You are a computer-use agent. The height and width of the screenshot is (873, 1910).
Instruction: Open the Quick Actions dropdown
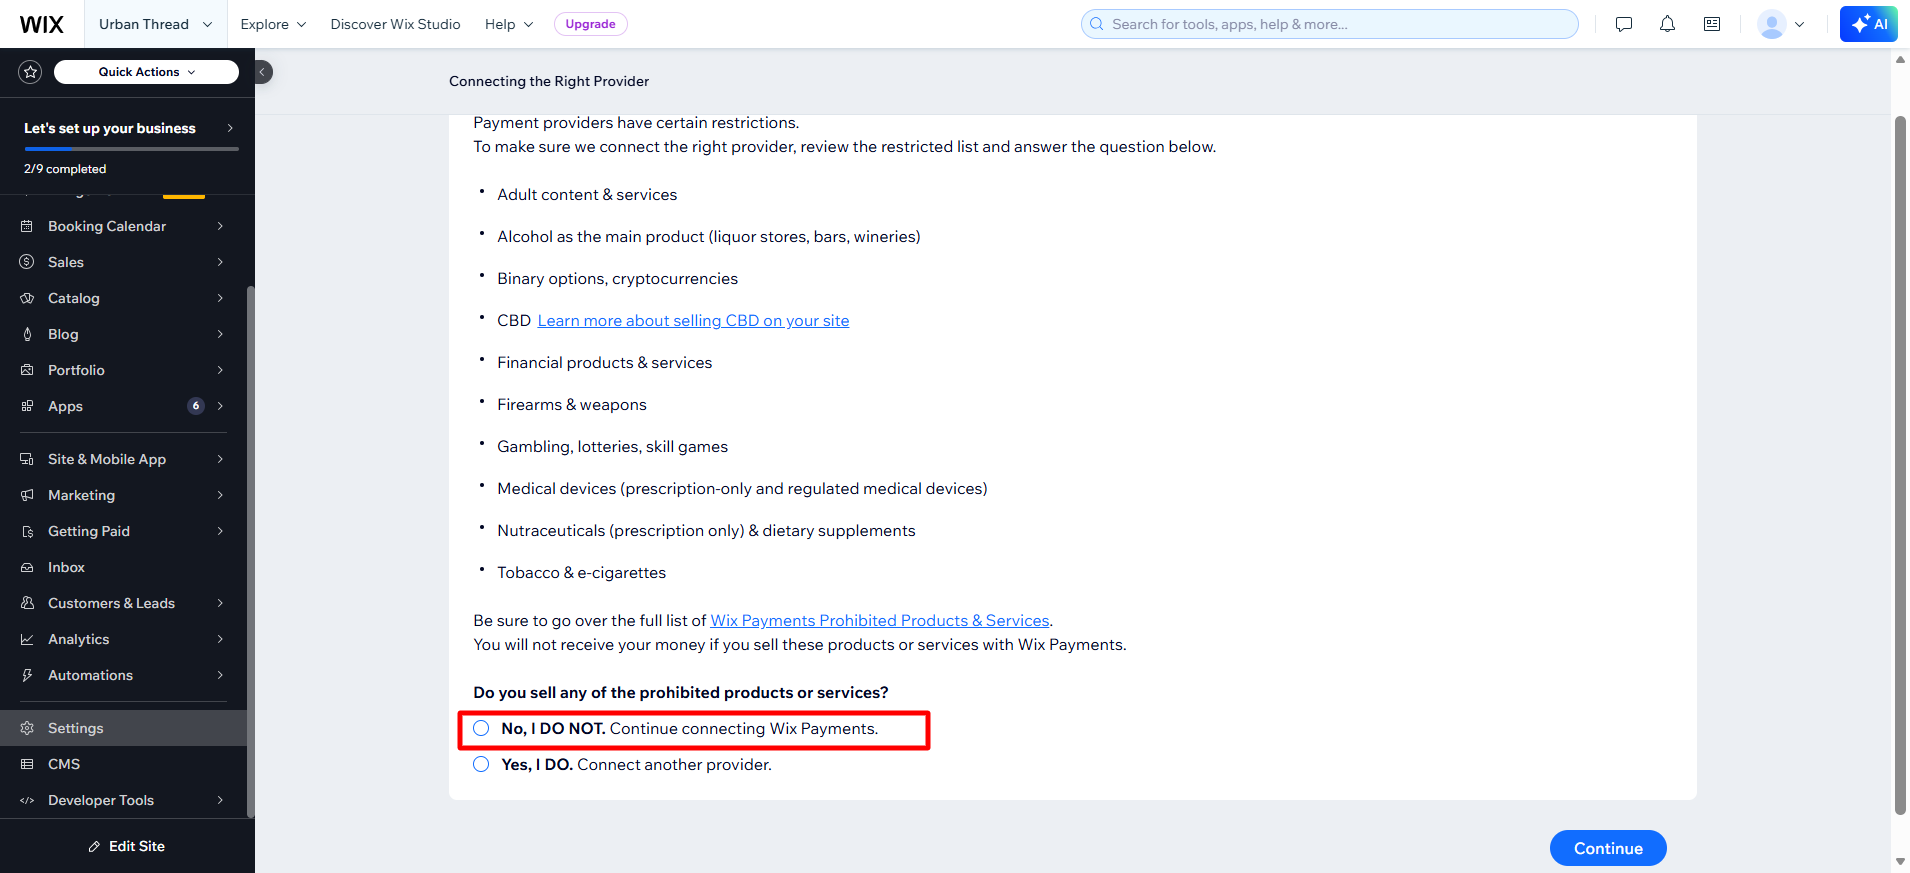tap(146, 72)
